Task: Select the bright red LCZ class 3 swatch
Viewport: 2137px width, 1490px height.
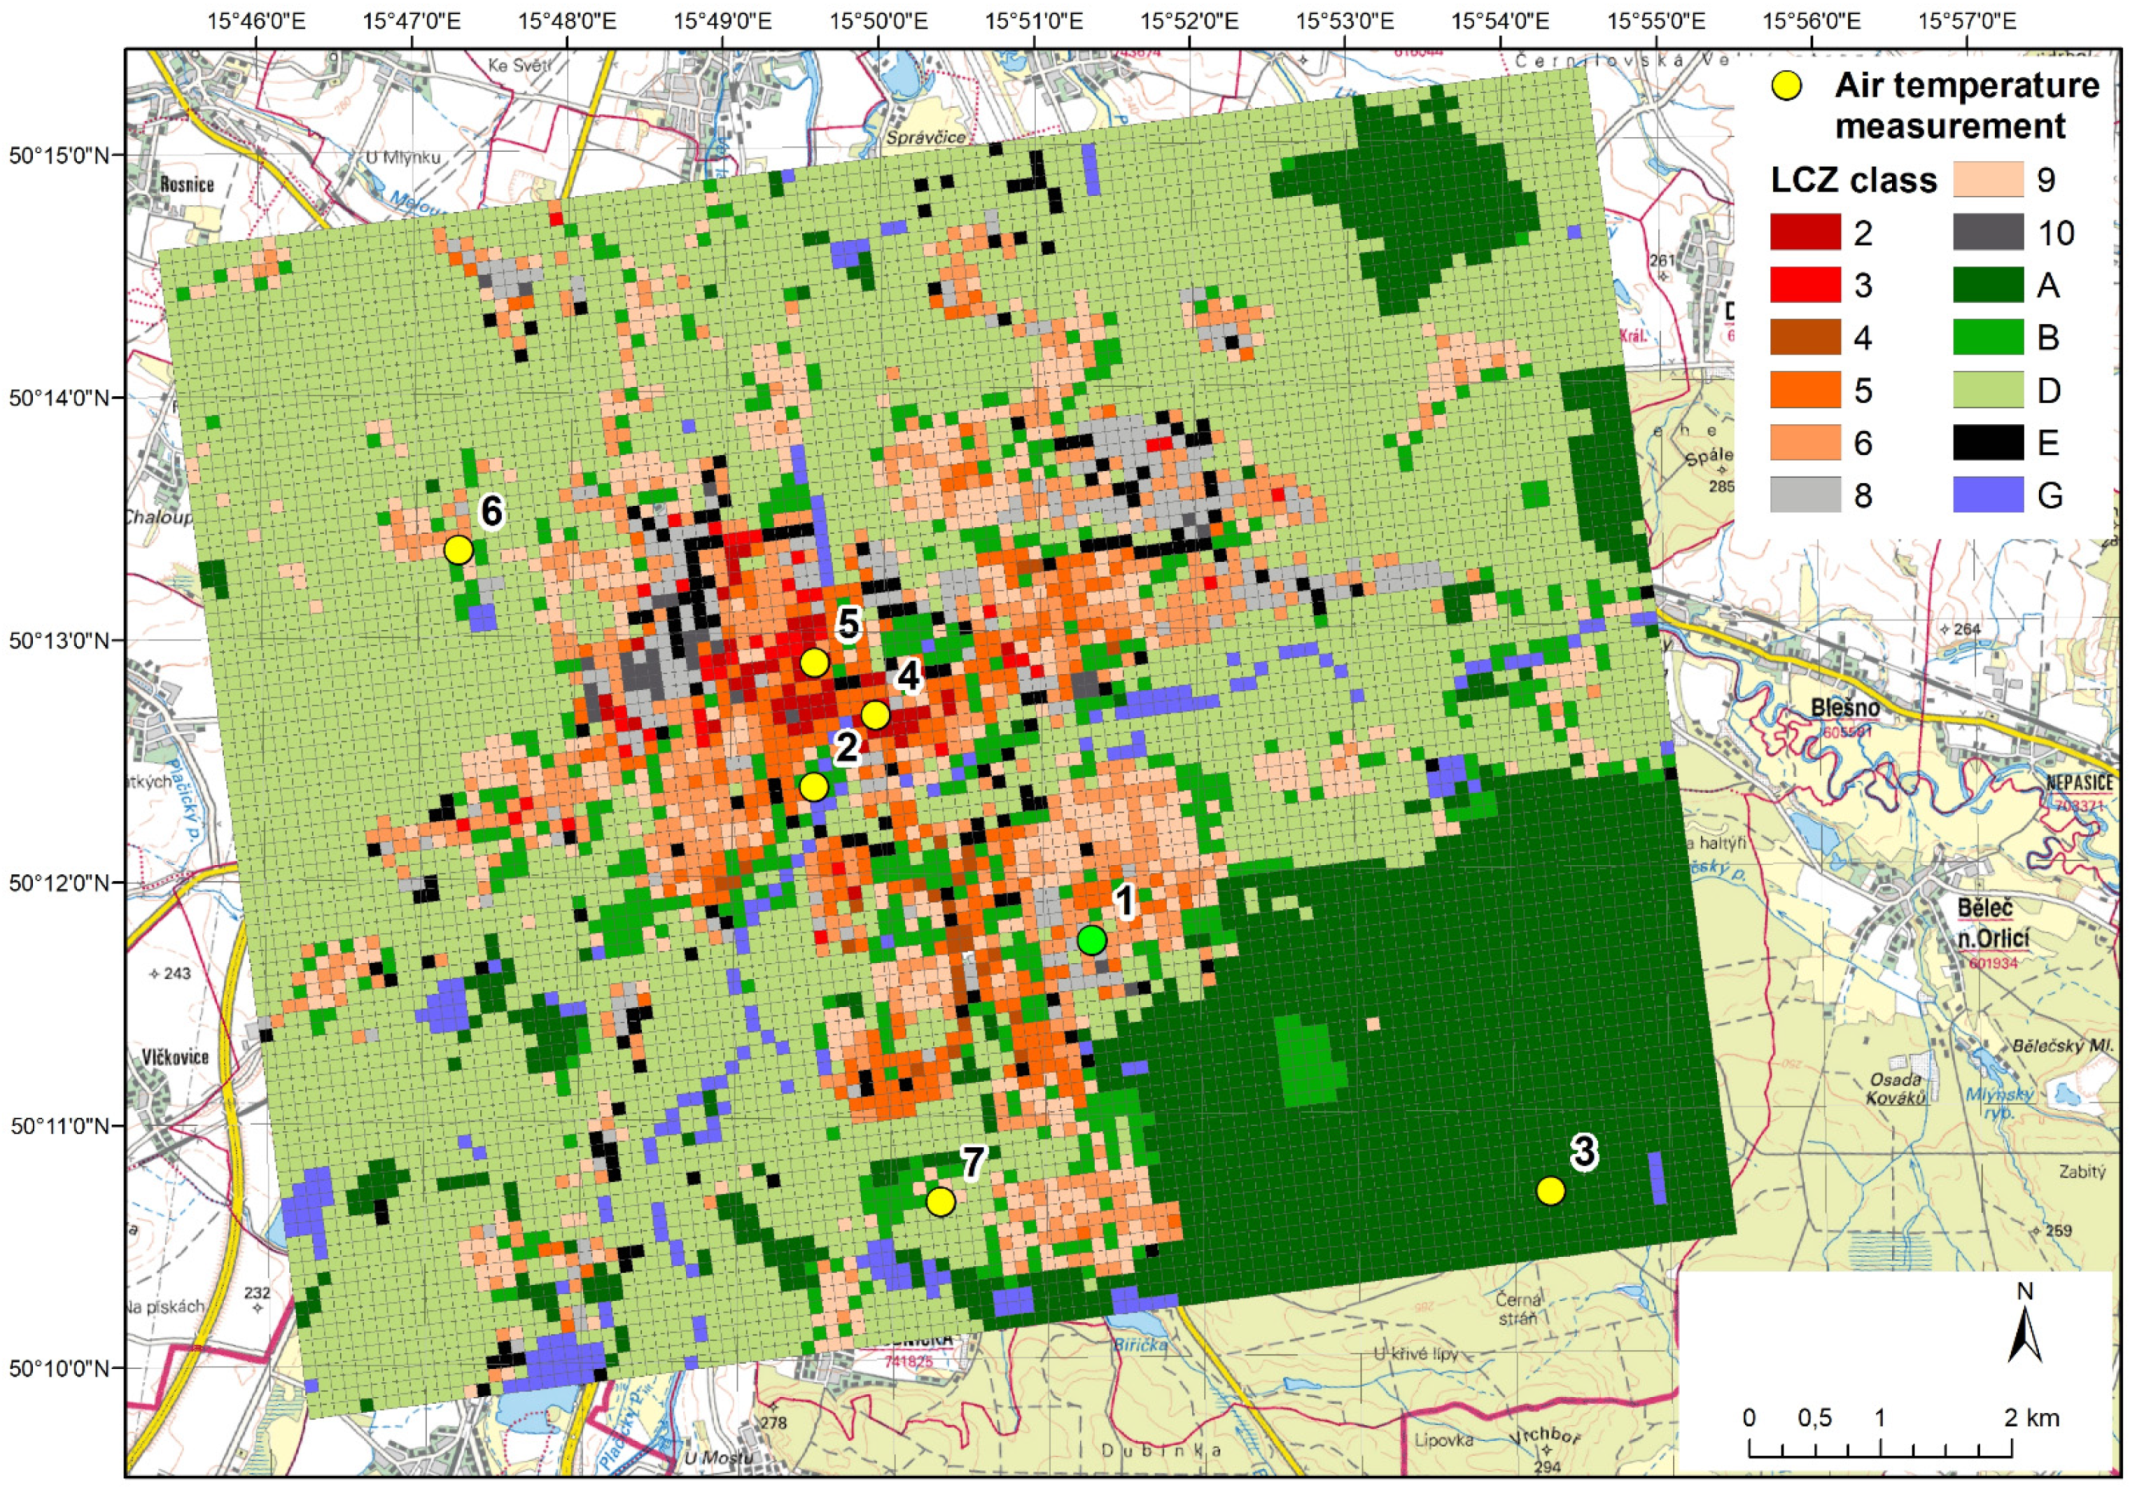Action: point(1805,285)
